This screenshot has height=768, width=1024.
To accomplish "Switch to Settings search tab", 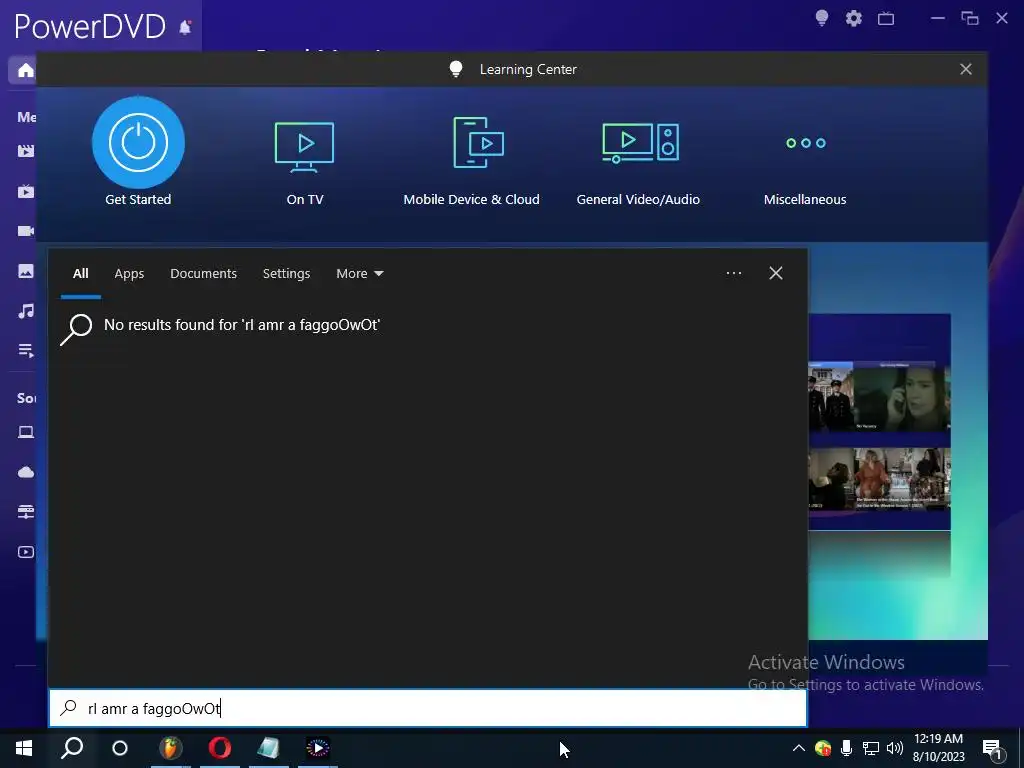I will (286, 274).
